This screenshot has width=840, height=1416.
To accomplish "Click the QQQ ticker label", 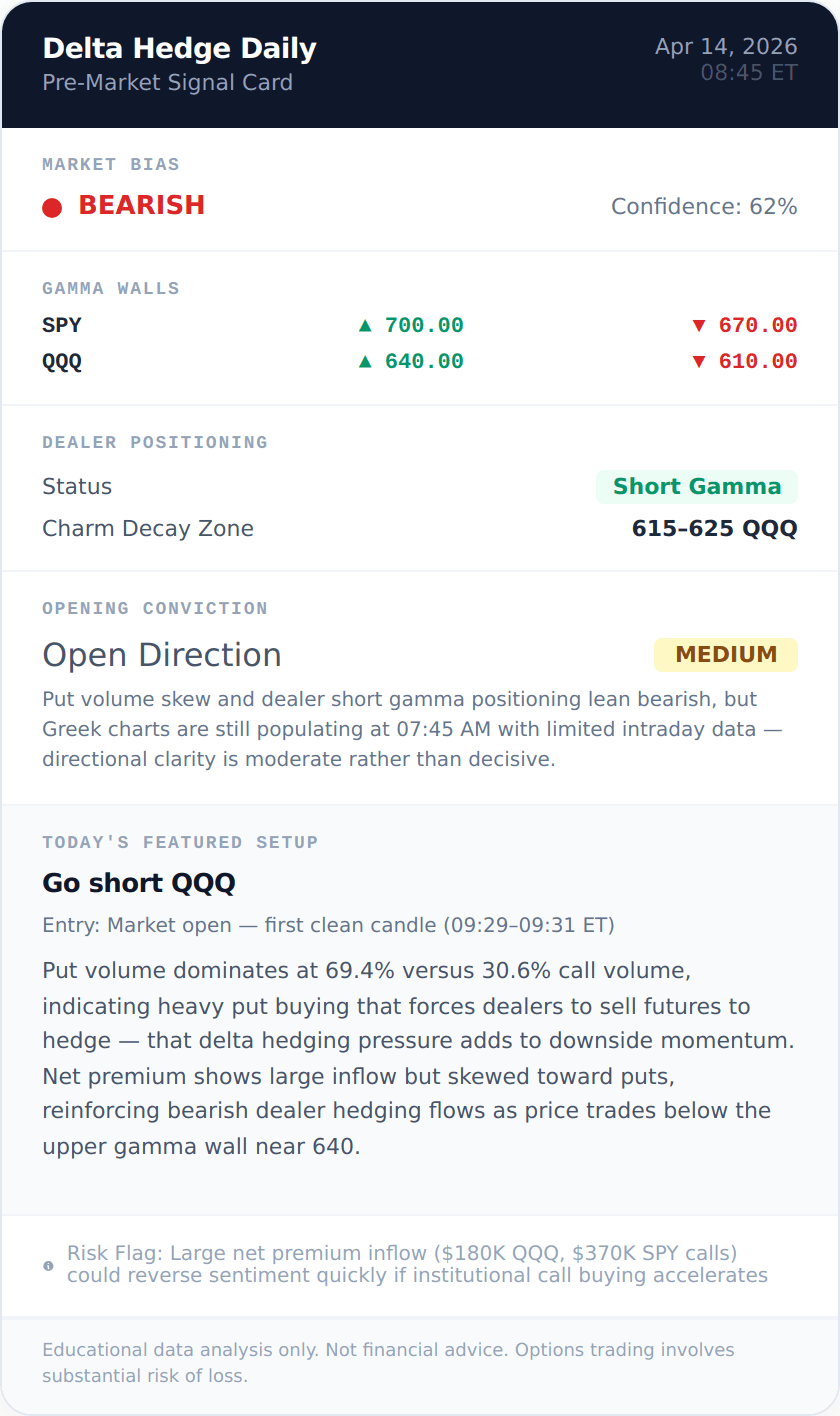I will click(62, 362).
